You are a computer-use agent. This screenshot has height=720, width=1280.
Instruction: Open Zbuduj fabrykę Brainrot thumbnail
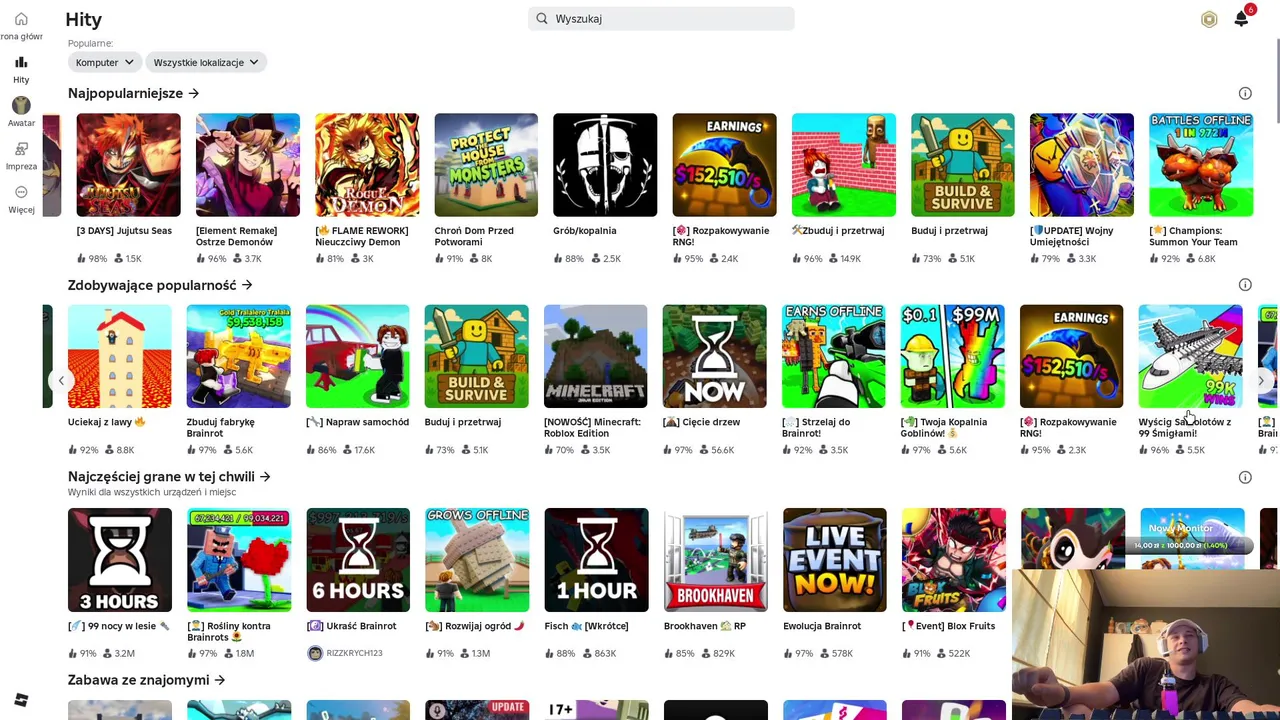(x=239, y=356)
